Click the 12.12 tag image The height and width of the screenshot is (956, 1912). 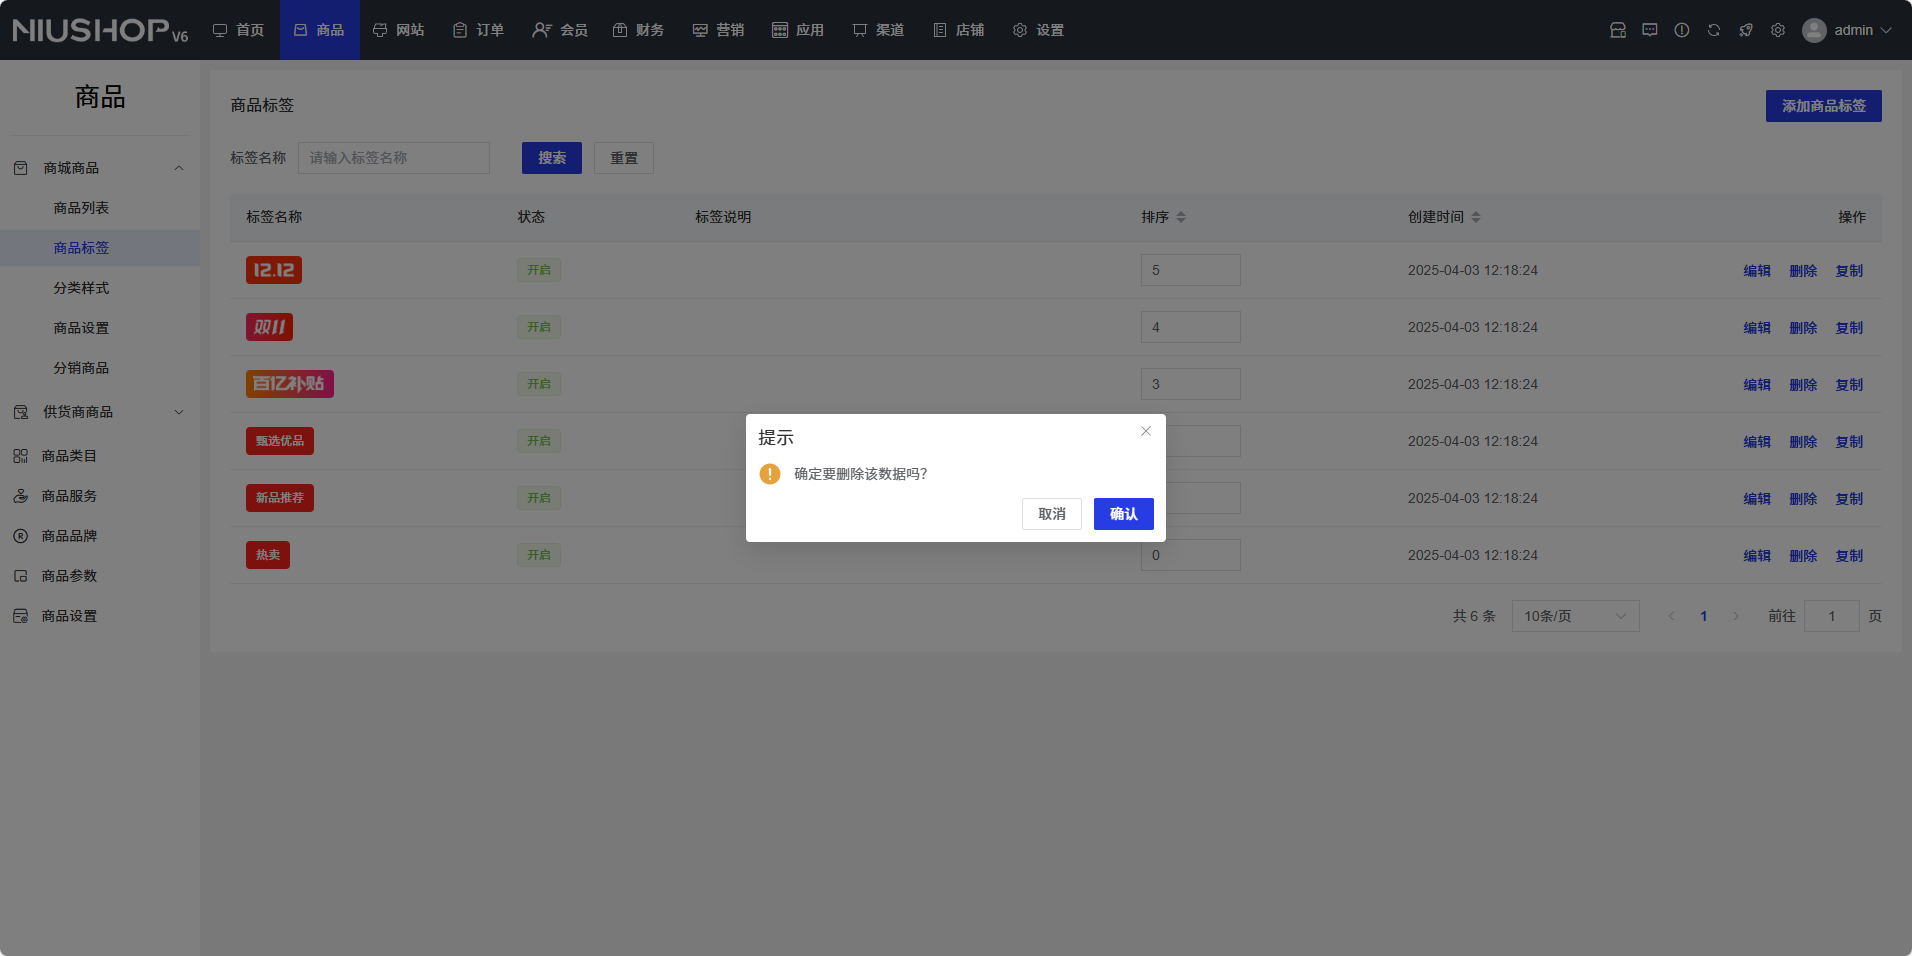point(274,270)
